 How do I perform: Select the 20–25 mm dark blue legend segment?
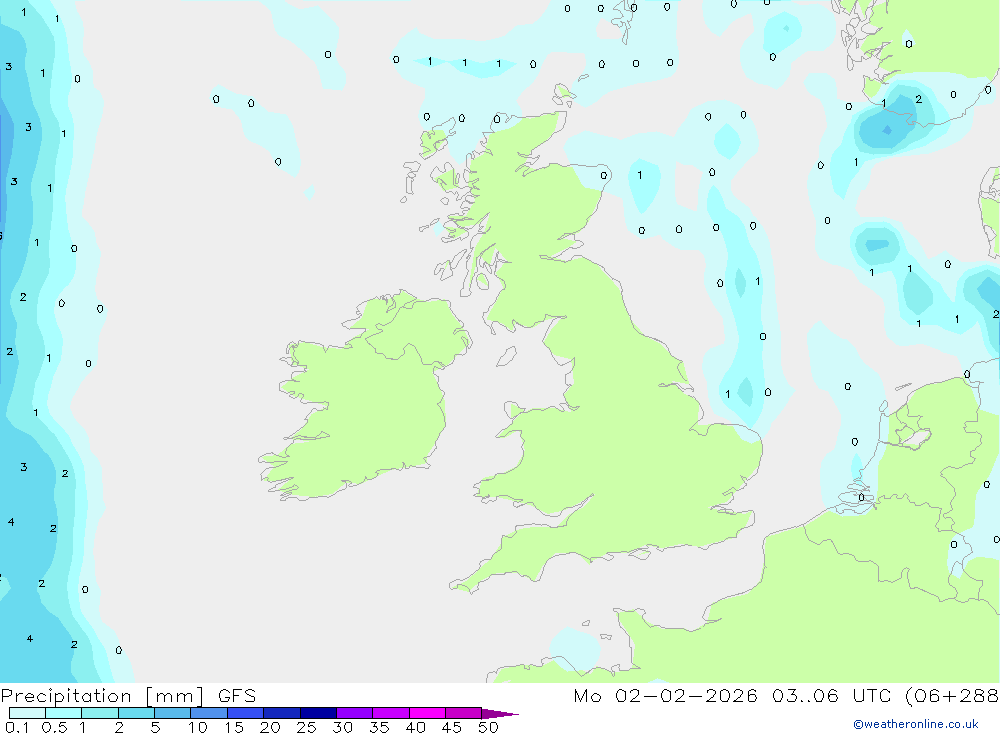point(282,713)
